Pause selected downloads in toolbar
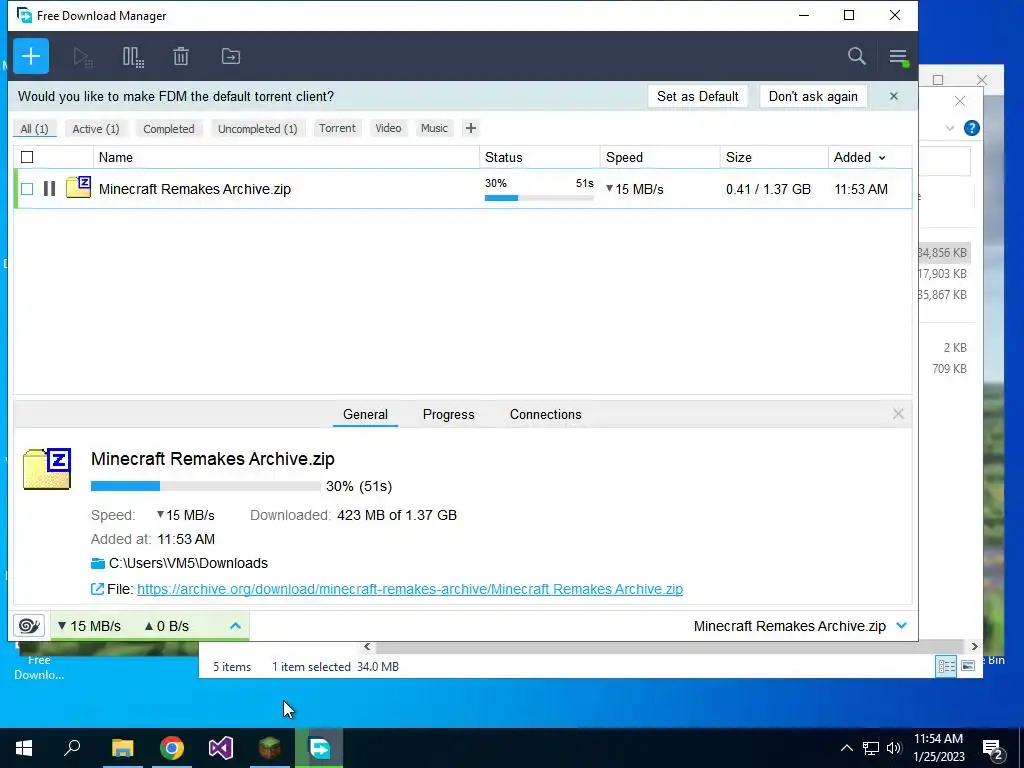 [133, 57]
